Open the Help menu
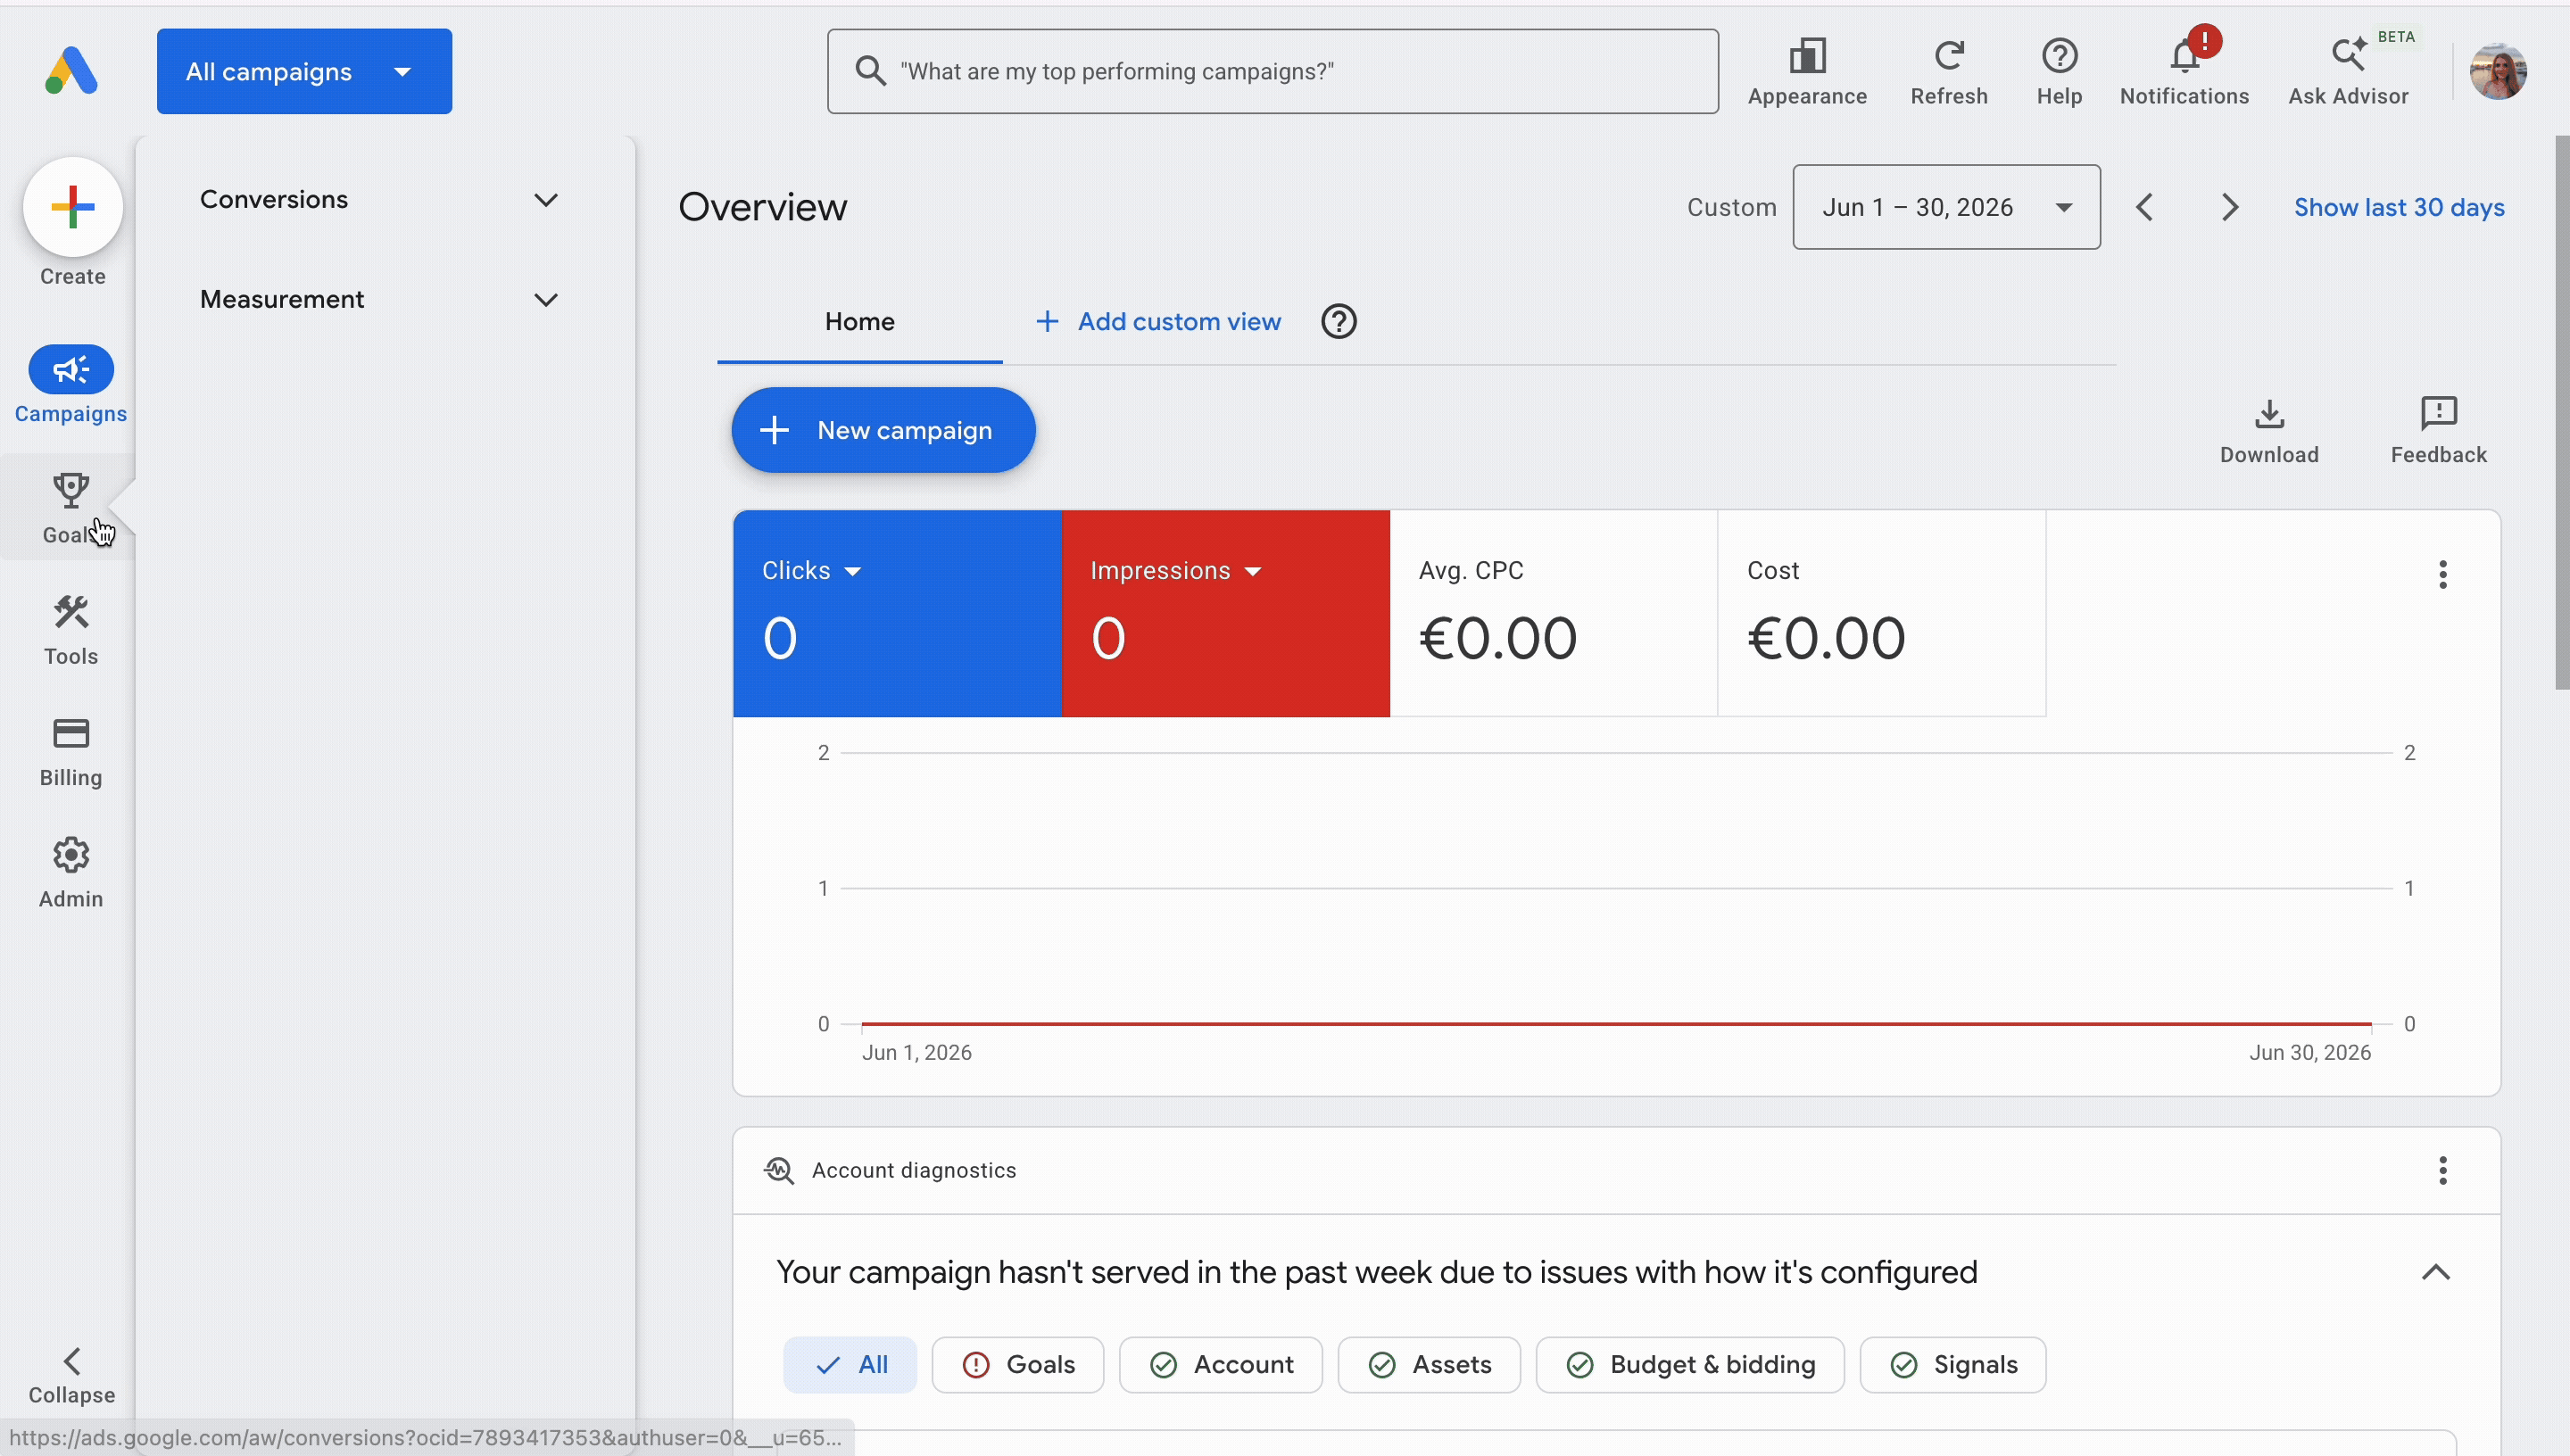Image resolution: width=2570 pixels, height=1456 pixels. (2059, 72)
